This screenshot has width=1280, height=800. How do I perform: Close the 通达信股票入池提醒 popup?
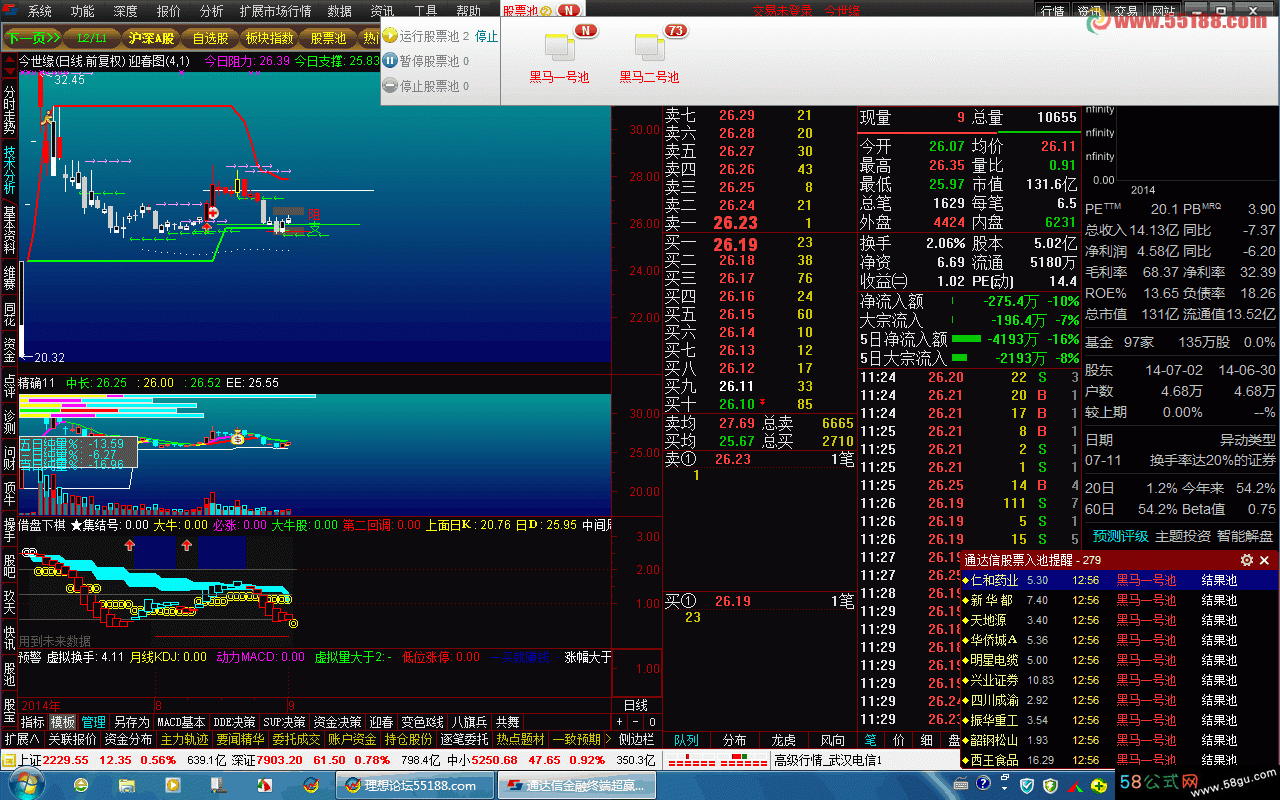1265,560
